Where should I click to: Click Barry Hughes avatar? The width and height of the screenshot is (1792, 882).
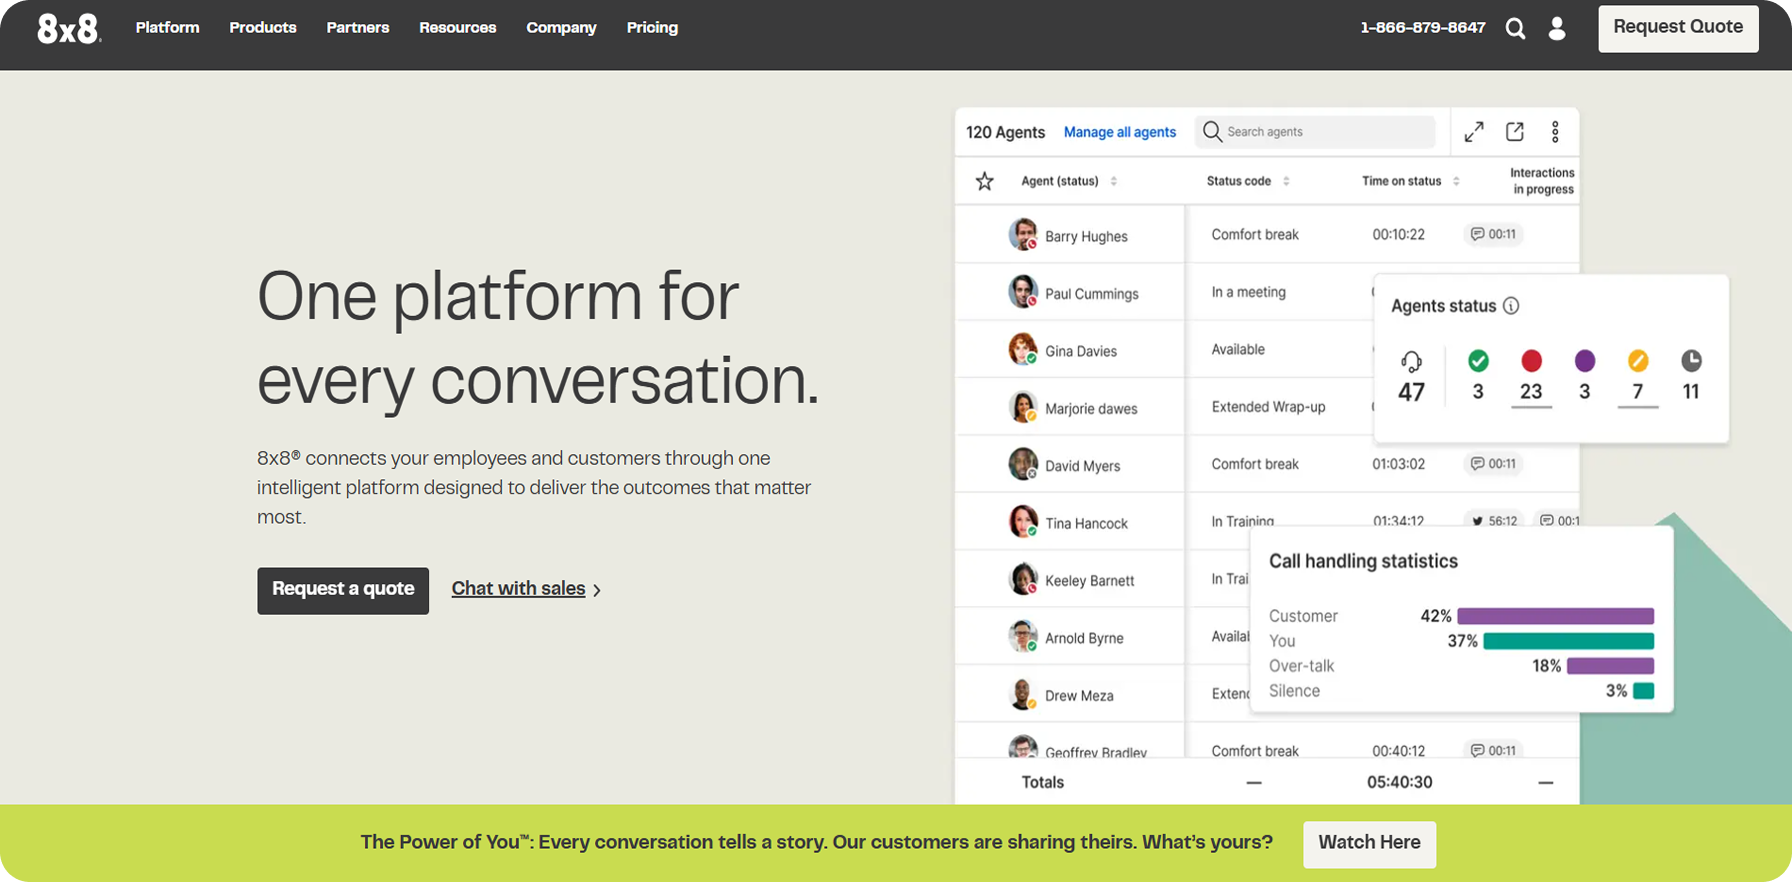tap(1023, 234)
